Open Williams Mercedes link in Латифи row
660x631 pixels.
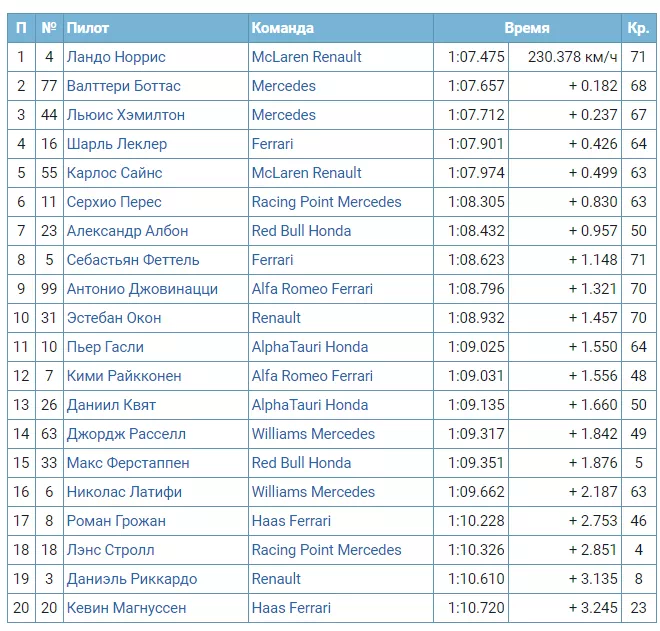pyautogui.click(x=313, y=492)
